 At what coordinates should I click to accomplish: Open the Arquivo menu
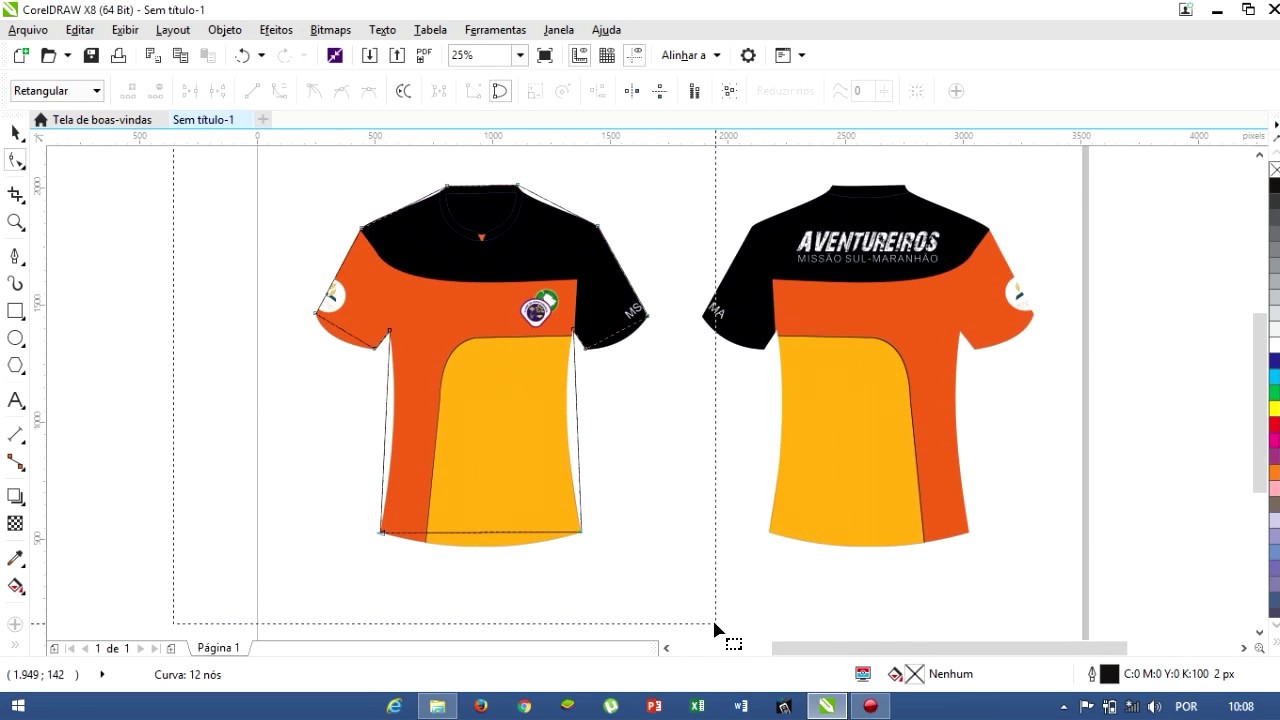coord(28,30)
